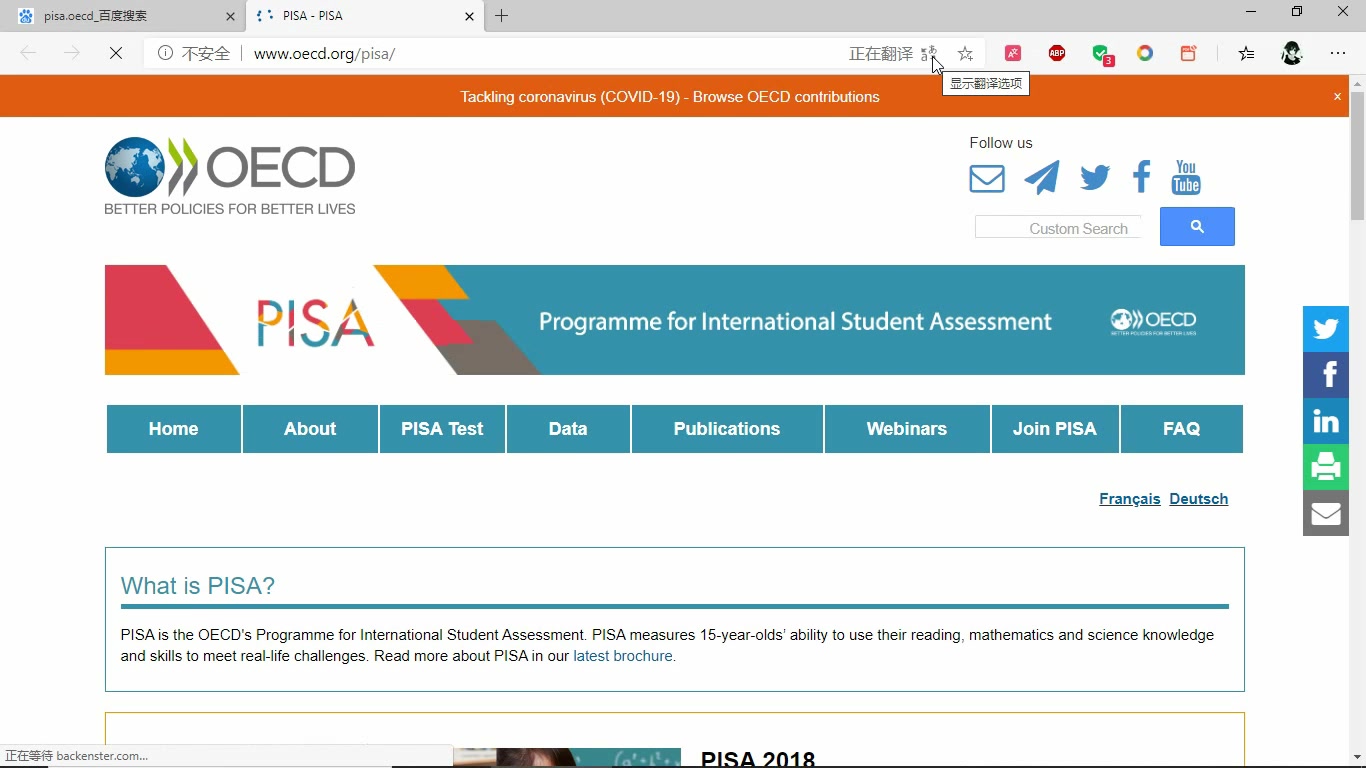The width and height of the screenshot is (1366, 768).
Task: Click the PISA 2018 heading
Action: (x=758, y=759)
